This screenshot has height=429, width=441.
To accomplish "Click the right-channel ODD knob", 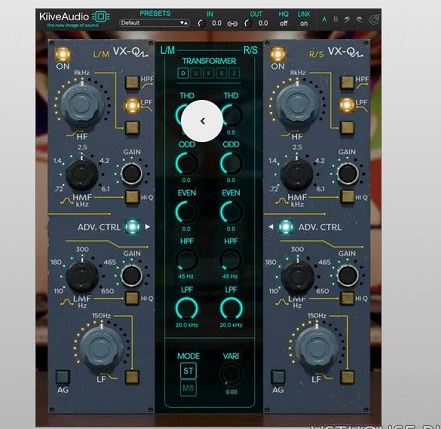I will pyautogui.click(x=231, y=163).
